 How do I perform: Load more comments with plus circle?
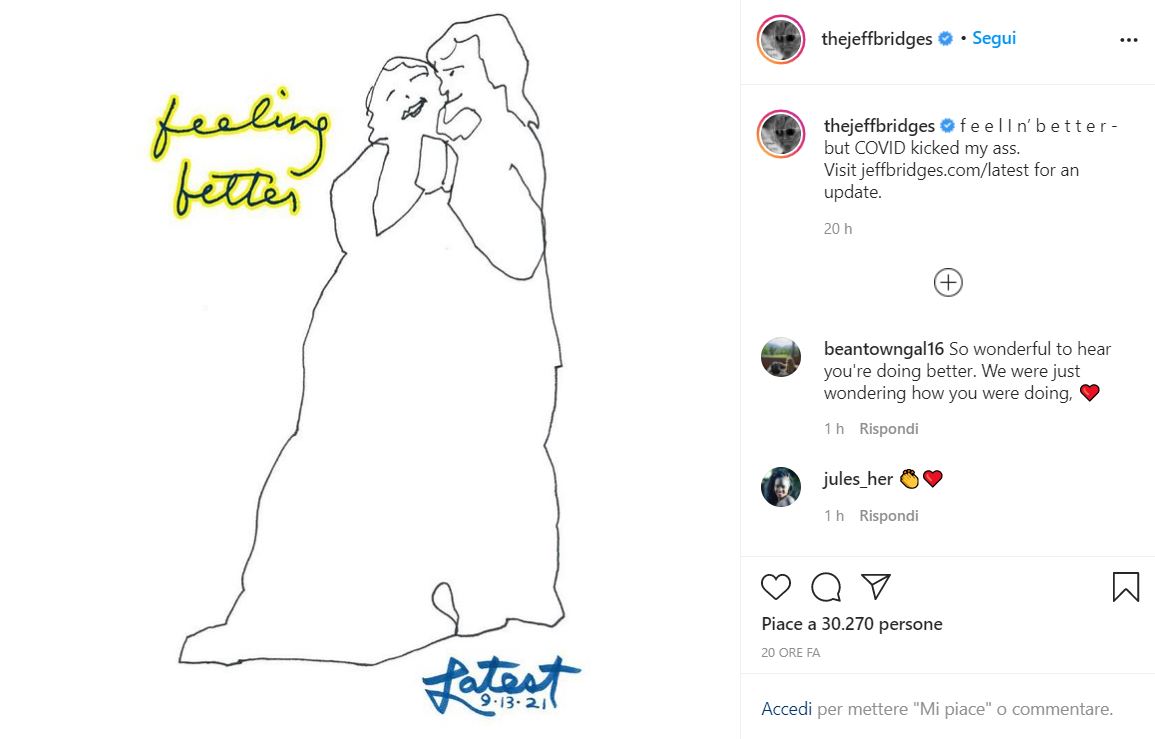coord(948,282)
